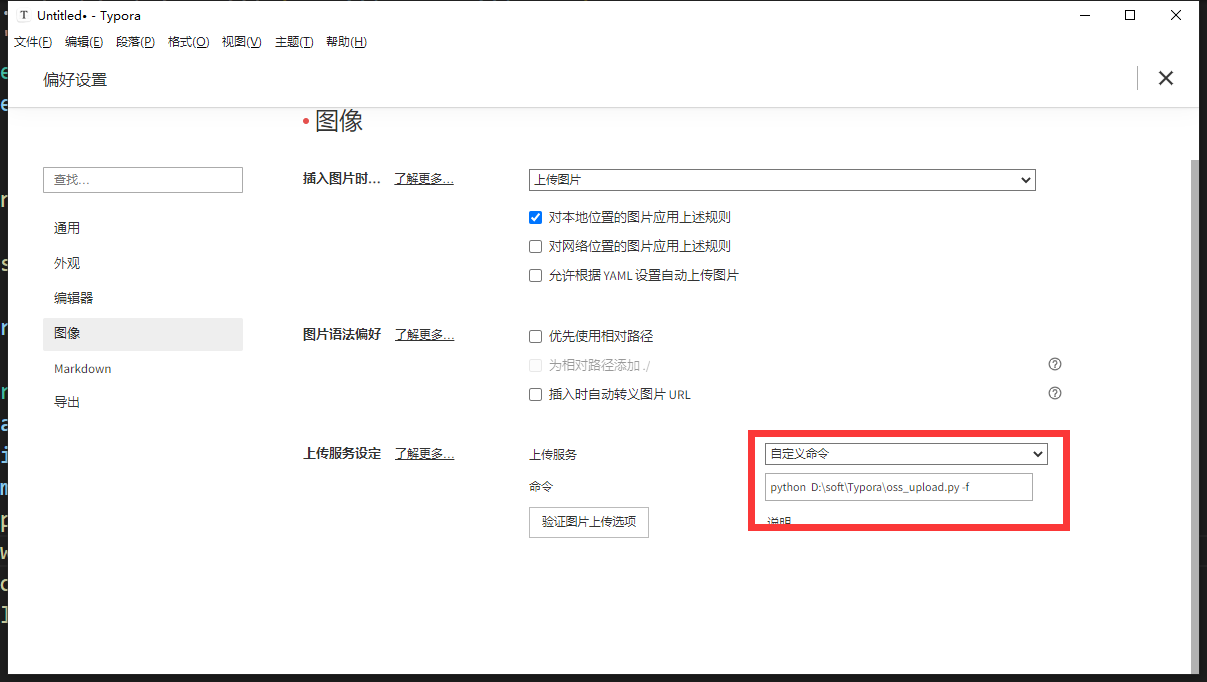Select the Markdown settings category
The image size is (1207, 682).
point(83,369)
